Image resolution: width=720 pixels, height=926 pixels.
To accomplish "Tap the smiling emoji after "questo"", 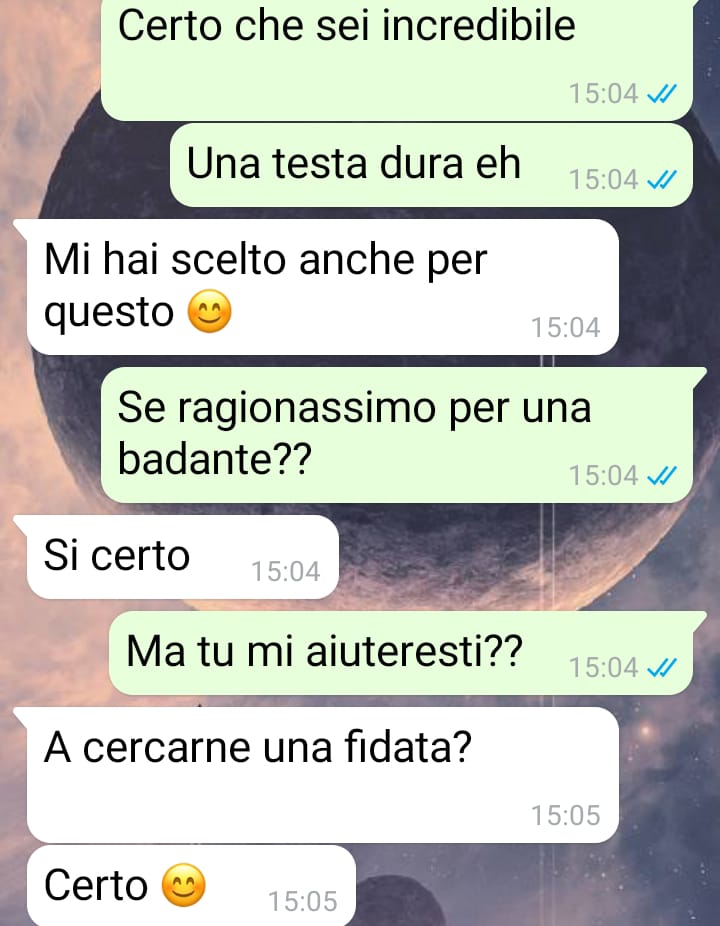I will point(210,312).
